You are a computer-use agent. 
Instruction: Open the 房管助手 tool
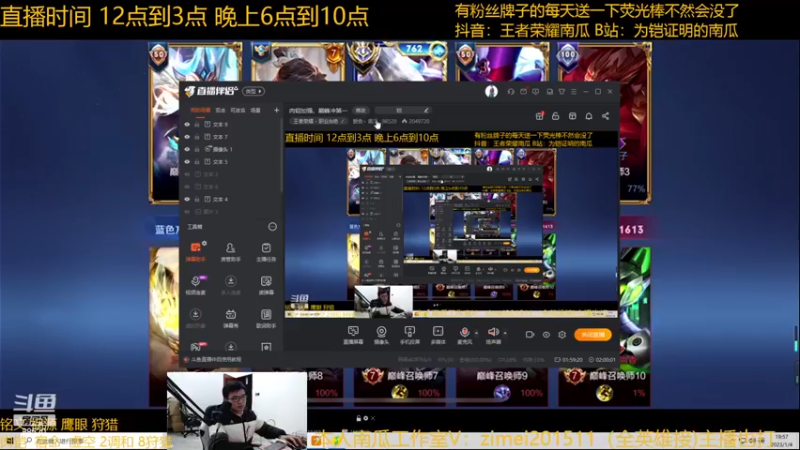tap(231, 252)
